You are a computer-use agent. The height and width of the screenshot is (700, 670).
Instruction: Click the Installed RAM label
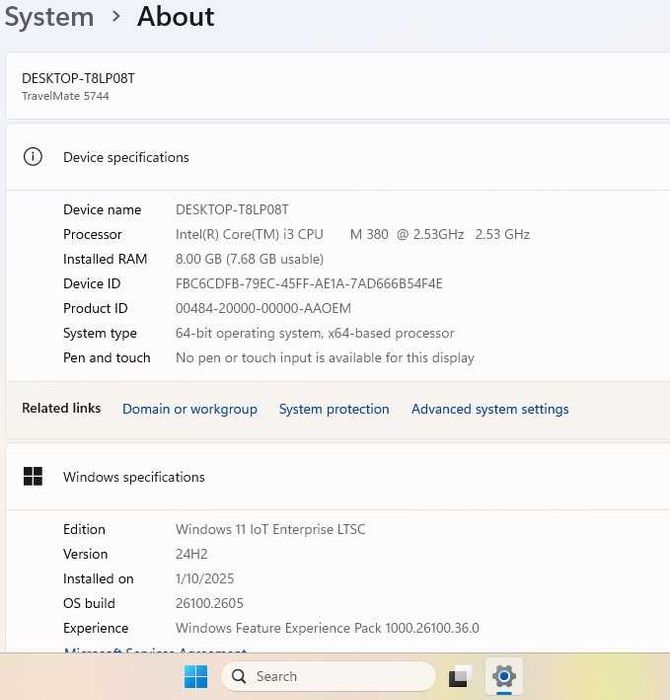coord(105,259)
